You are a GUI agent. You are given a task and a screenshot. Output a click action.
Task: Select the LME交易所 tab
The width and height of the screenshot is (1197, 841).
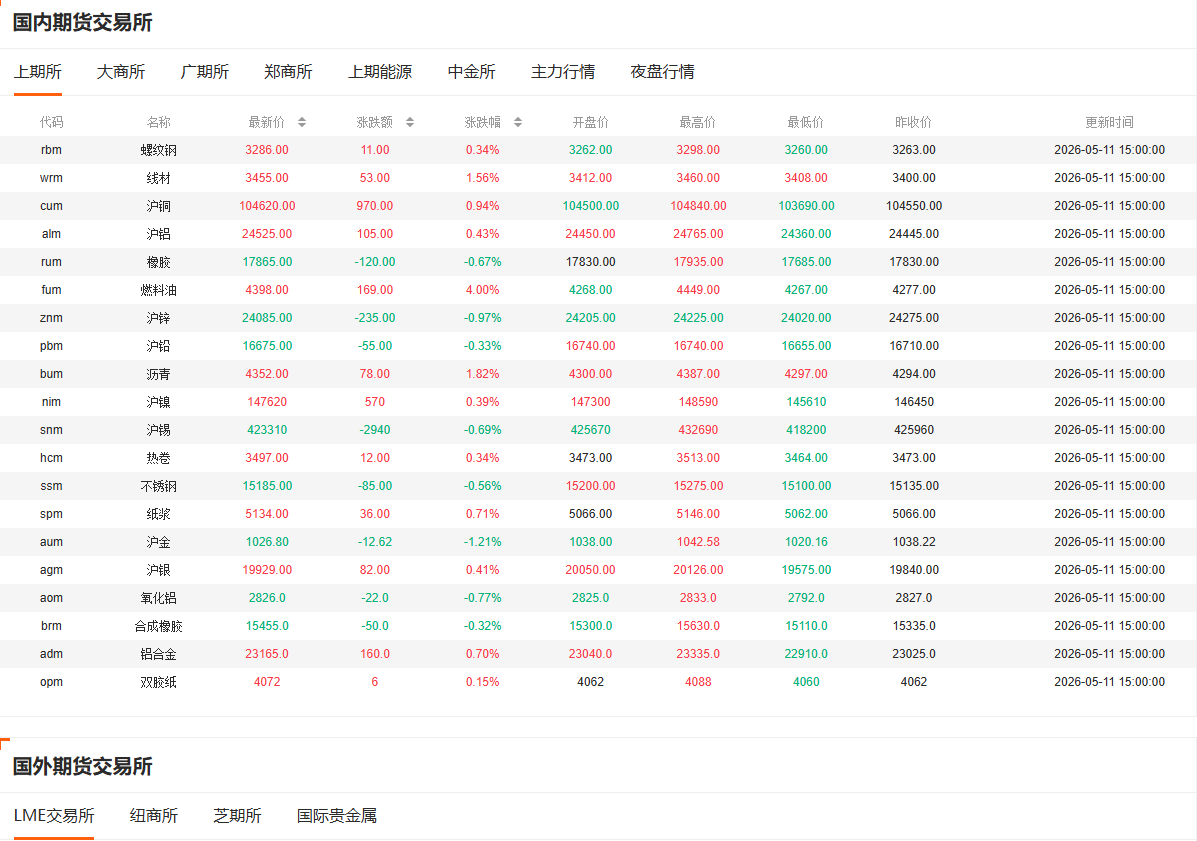tap(54, 816)
